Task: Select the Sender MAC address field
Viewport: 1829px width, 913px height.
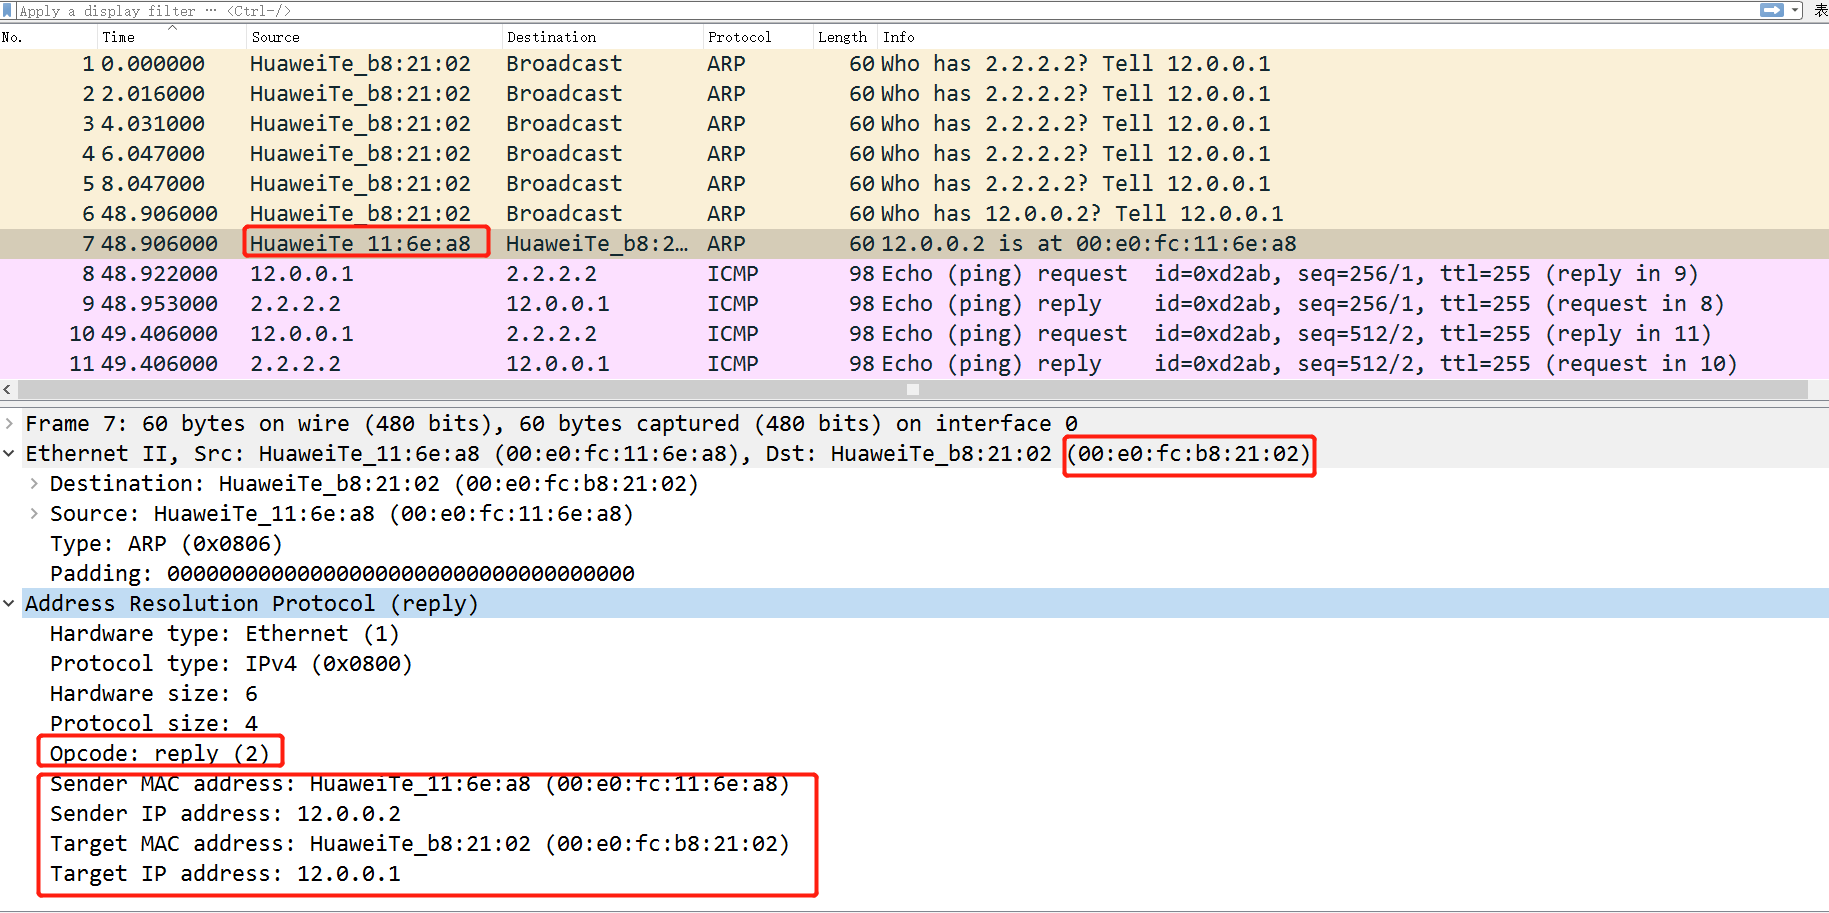Action: [x=420, y=784]
